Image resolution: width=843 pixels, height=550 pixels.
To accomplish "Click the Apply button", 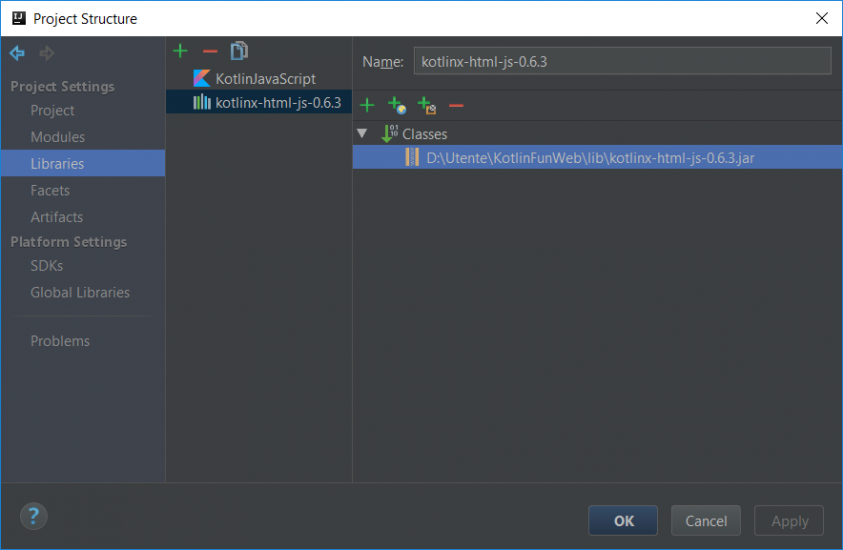I will [789, 520].
